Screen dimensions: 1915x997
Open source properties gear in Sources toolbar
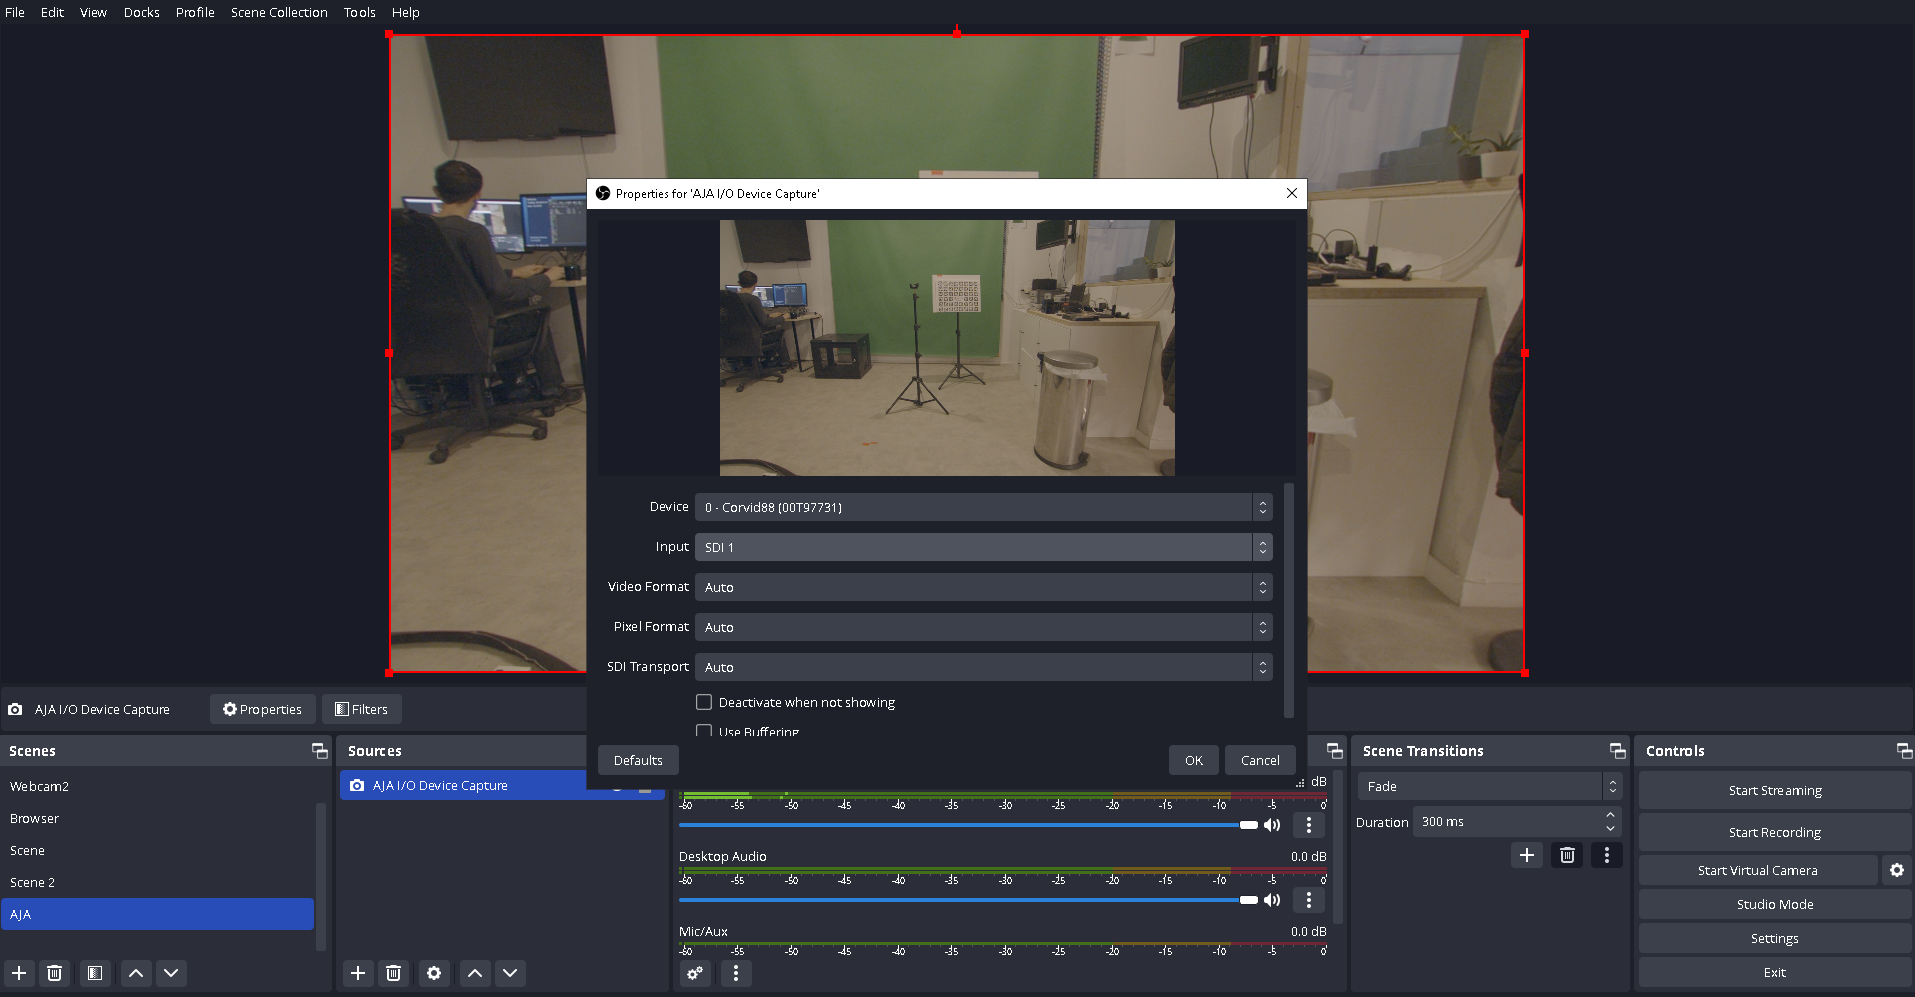[433, 973]
